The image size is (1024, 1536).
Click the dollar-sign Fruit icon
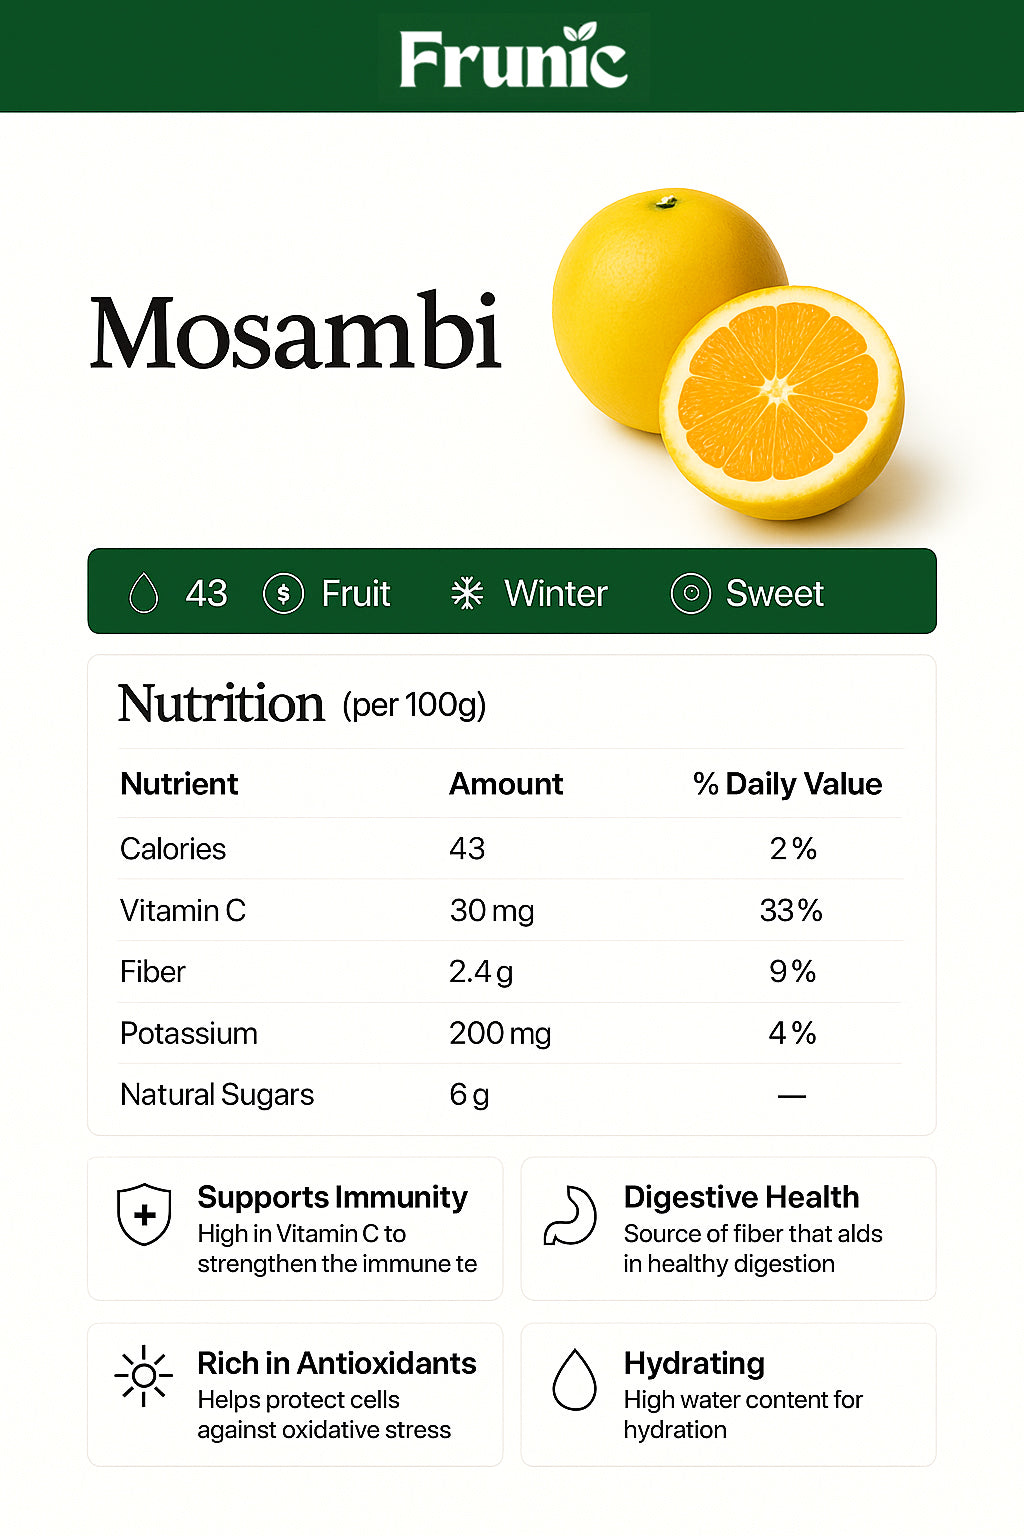click(283, 593)
